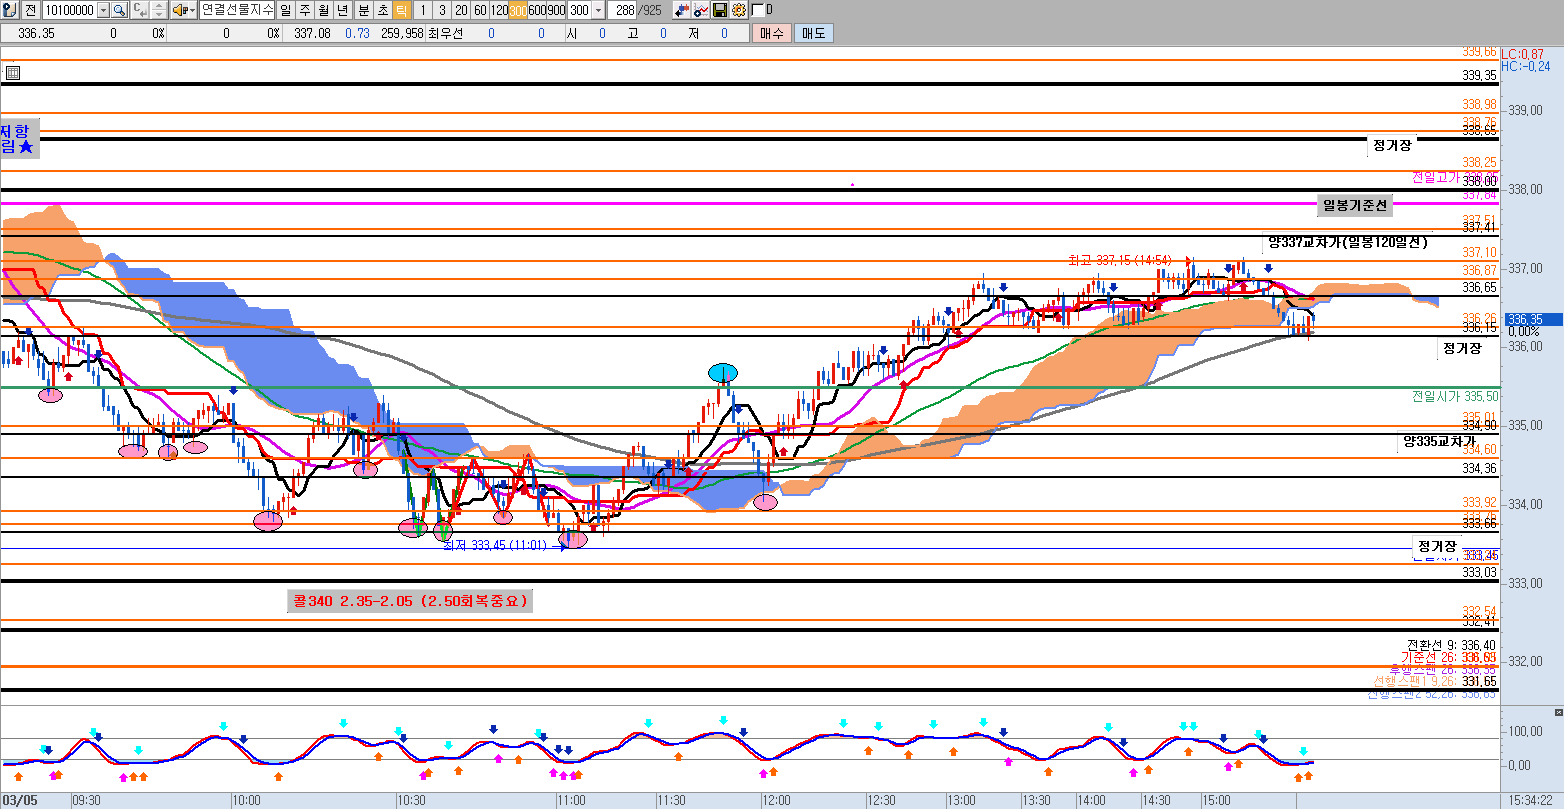Click the bar count field showing 288

[624, 10]
